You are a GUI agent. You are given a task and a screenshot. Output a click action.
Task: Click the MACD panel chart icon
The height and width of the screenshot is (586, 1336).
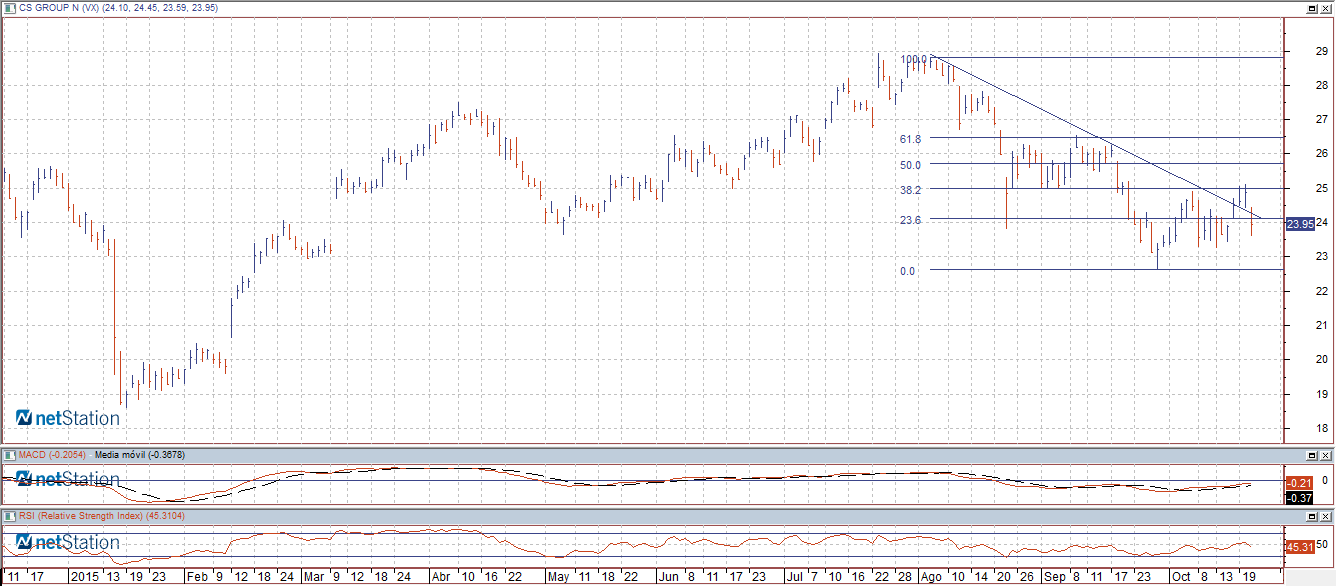click(x=8, y=455)
